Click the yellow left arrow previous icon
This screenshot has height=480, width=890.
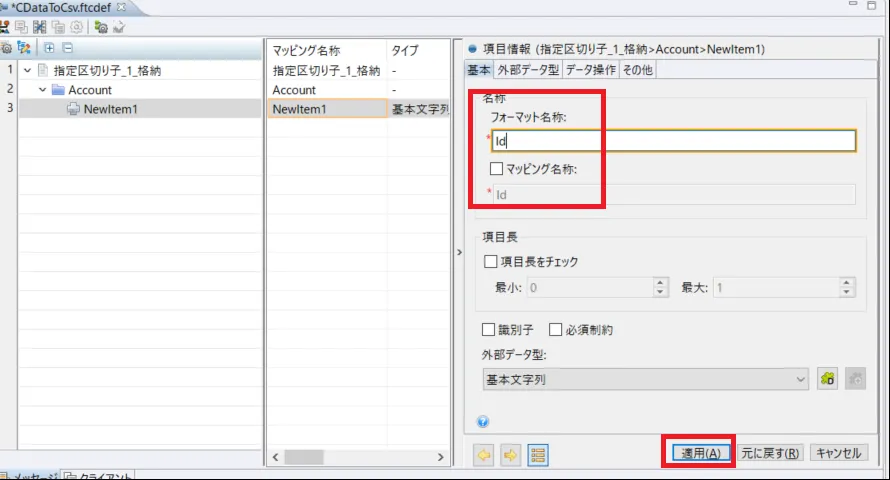point(484,454)
